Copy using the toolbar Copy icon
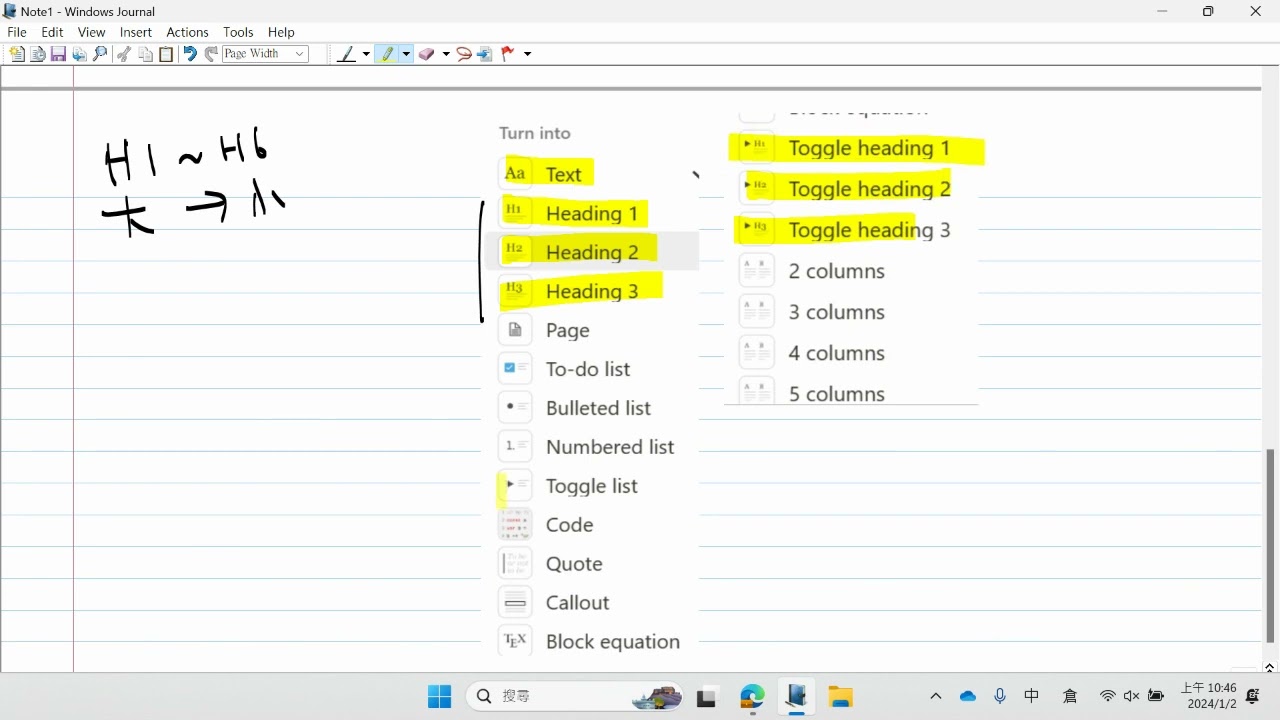Image resolution: width=1280 pixels, height=720 pixels. coord(145,54)
